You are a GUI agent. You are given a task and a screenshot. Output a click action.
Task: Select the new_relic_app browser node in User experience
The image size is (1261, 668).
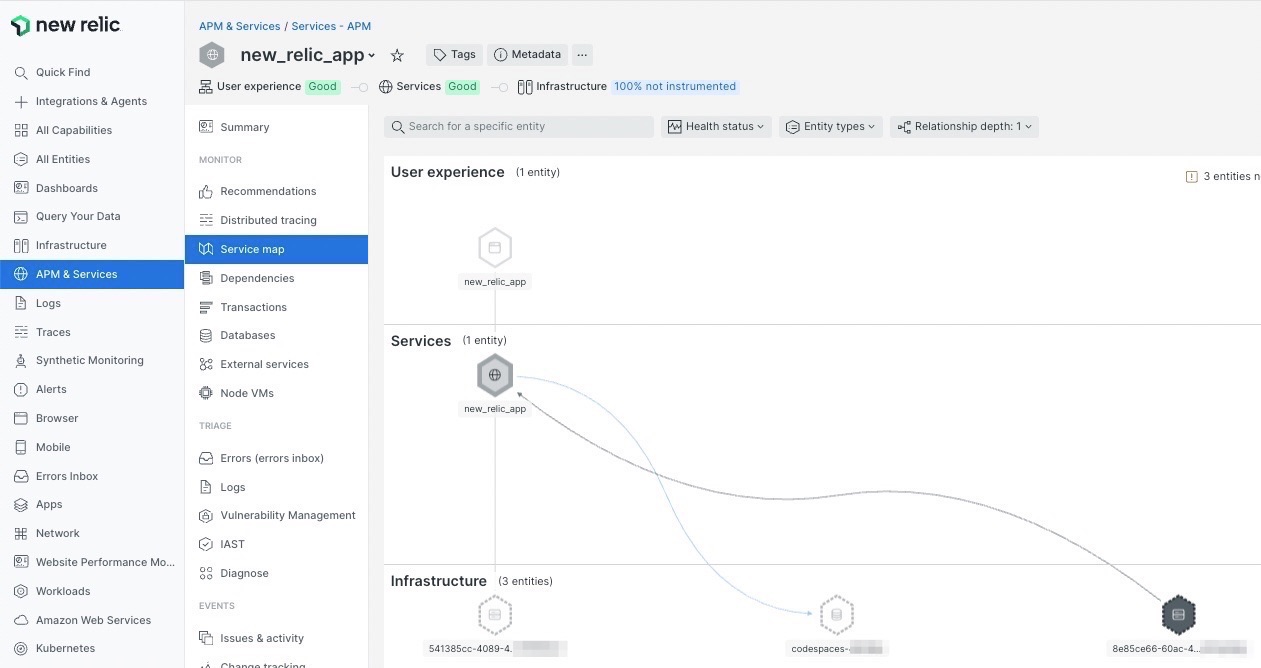tap(495, 248)
